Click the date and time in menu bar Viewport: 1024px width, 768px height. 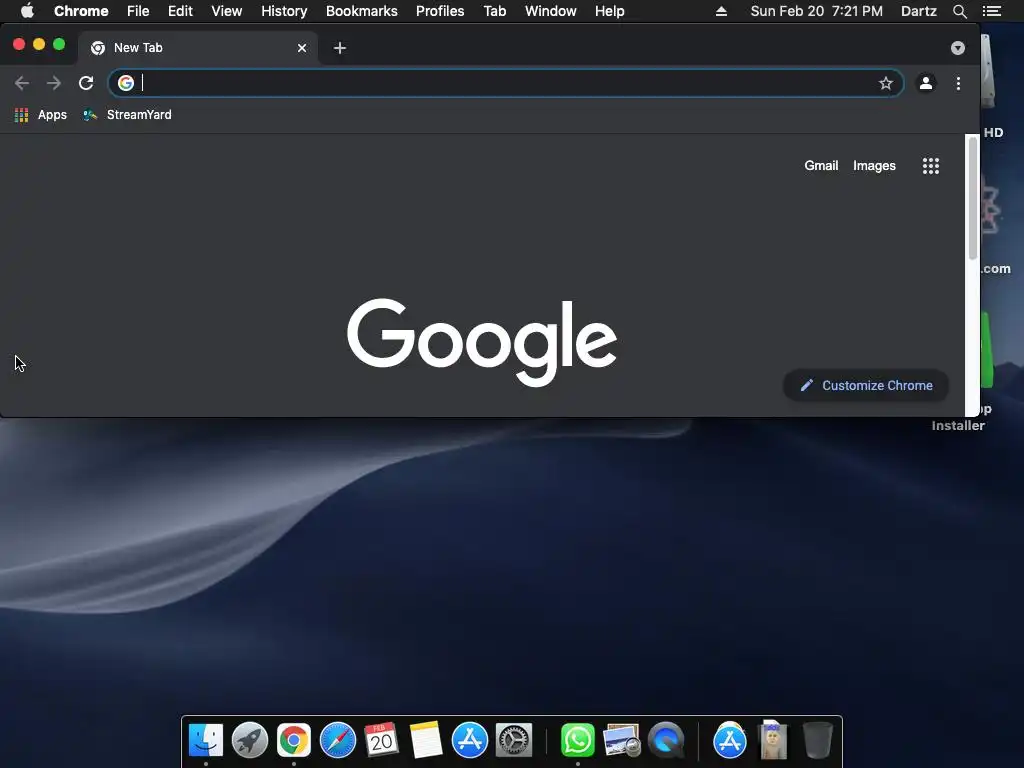816,11
